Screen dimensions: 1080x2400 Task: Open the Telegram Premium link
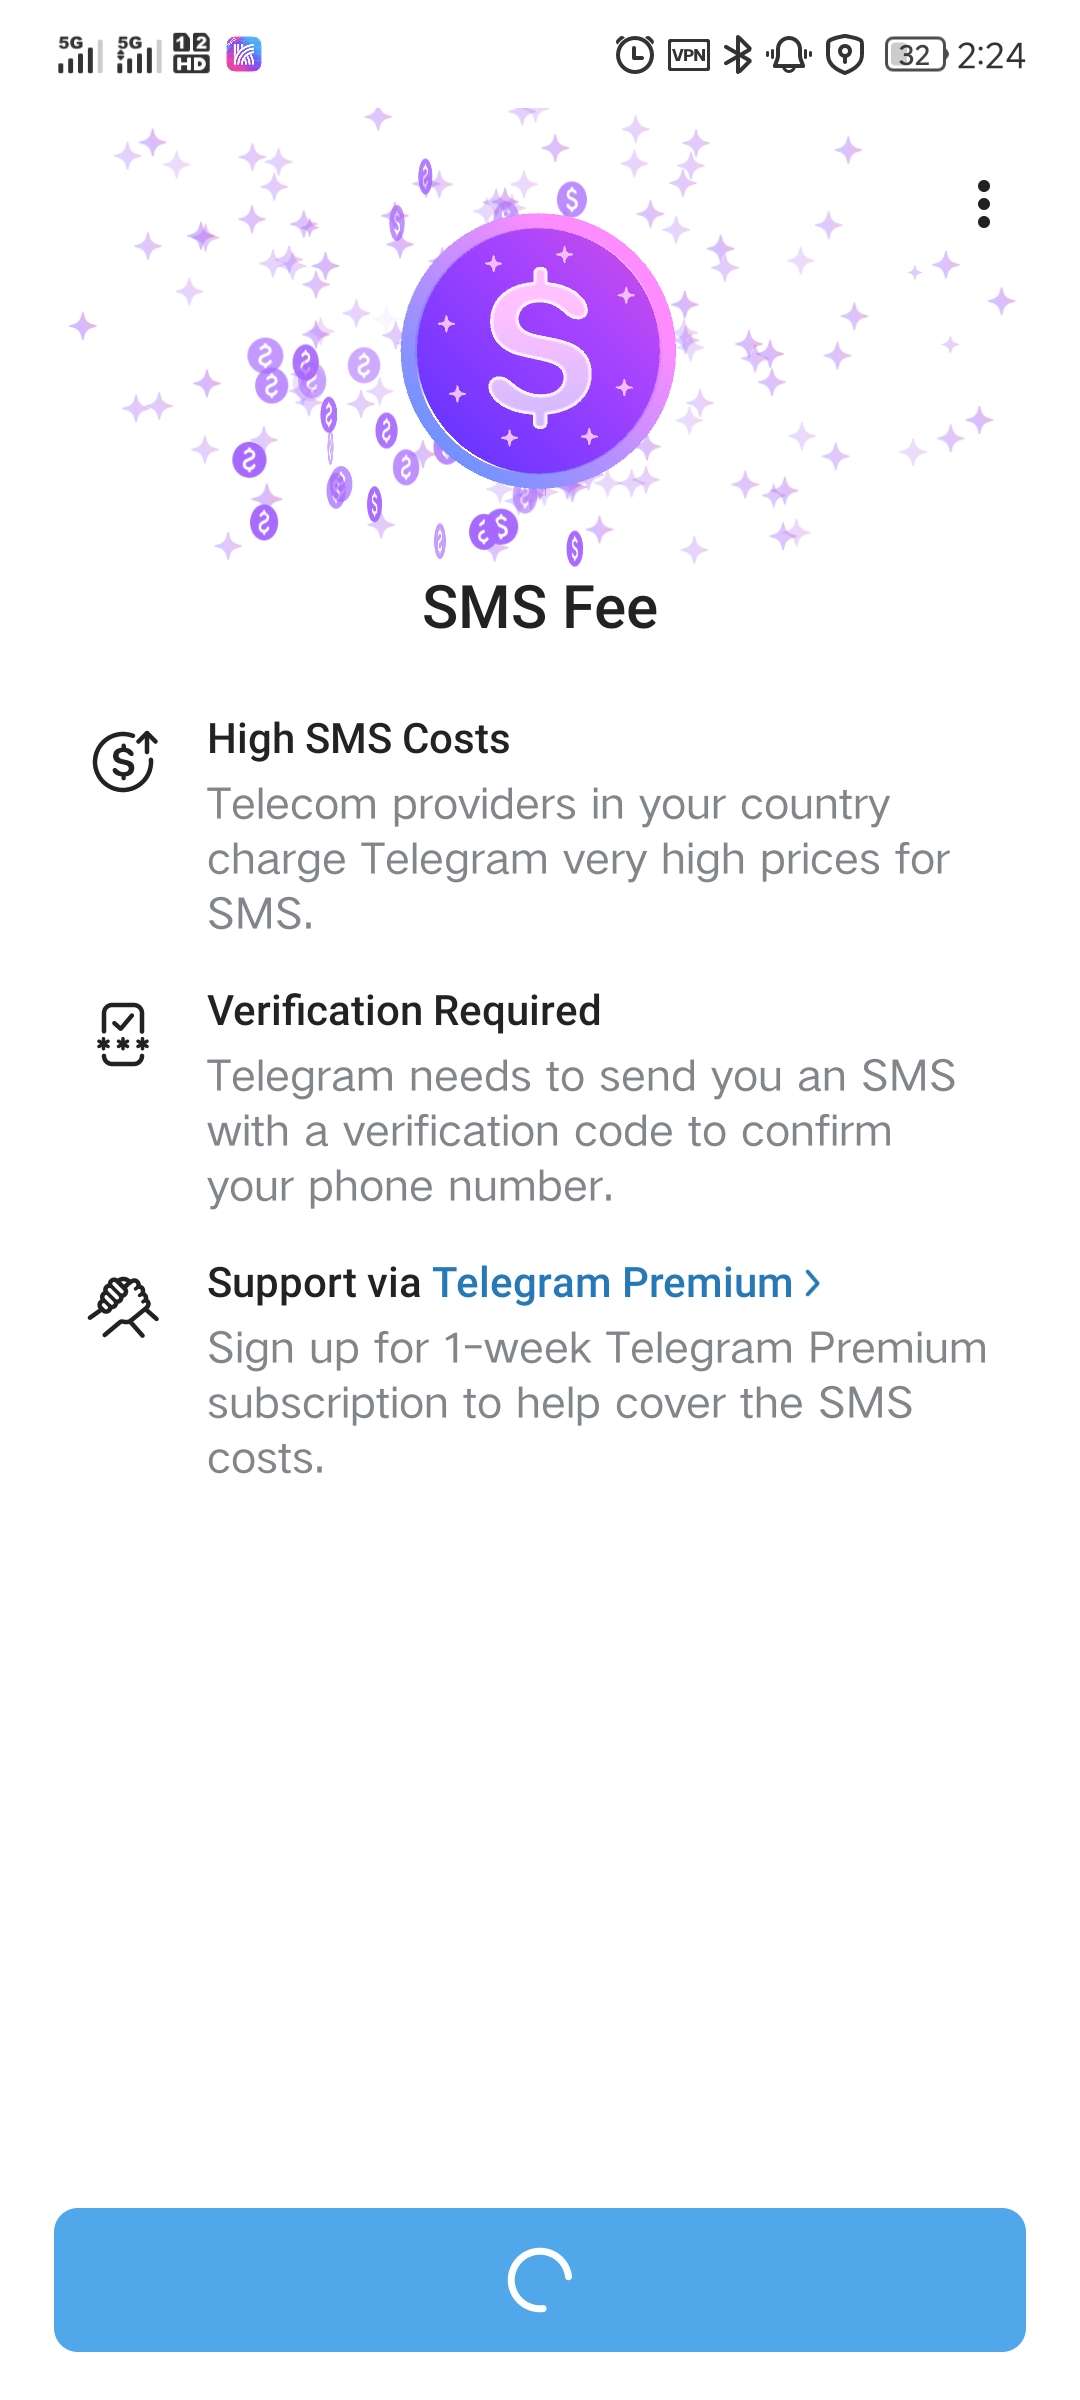point(612,1283)
